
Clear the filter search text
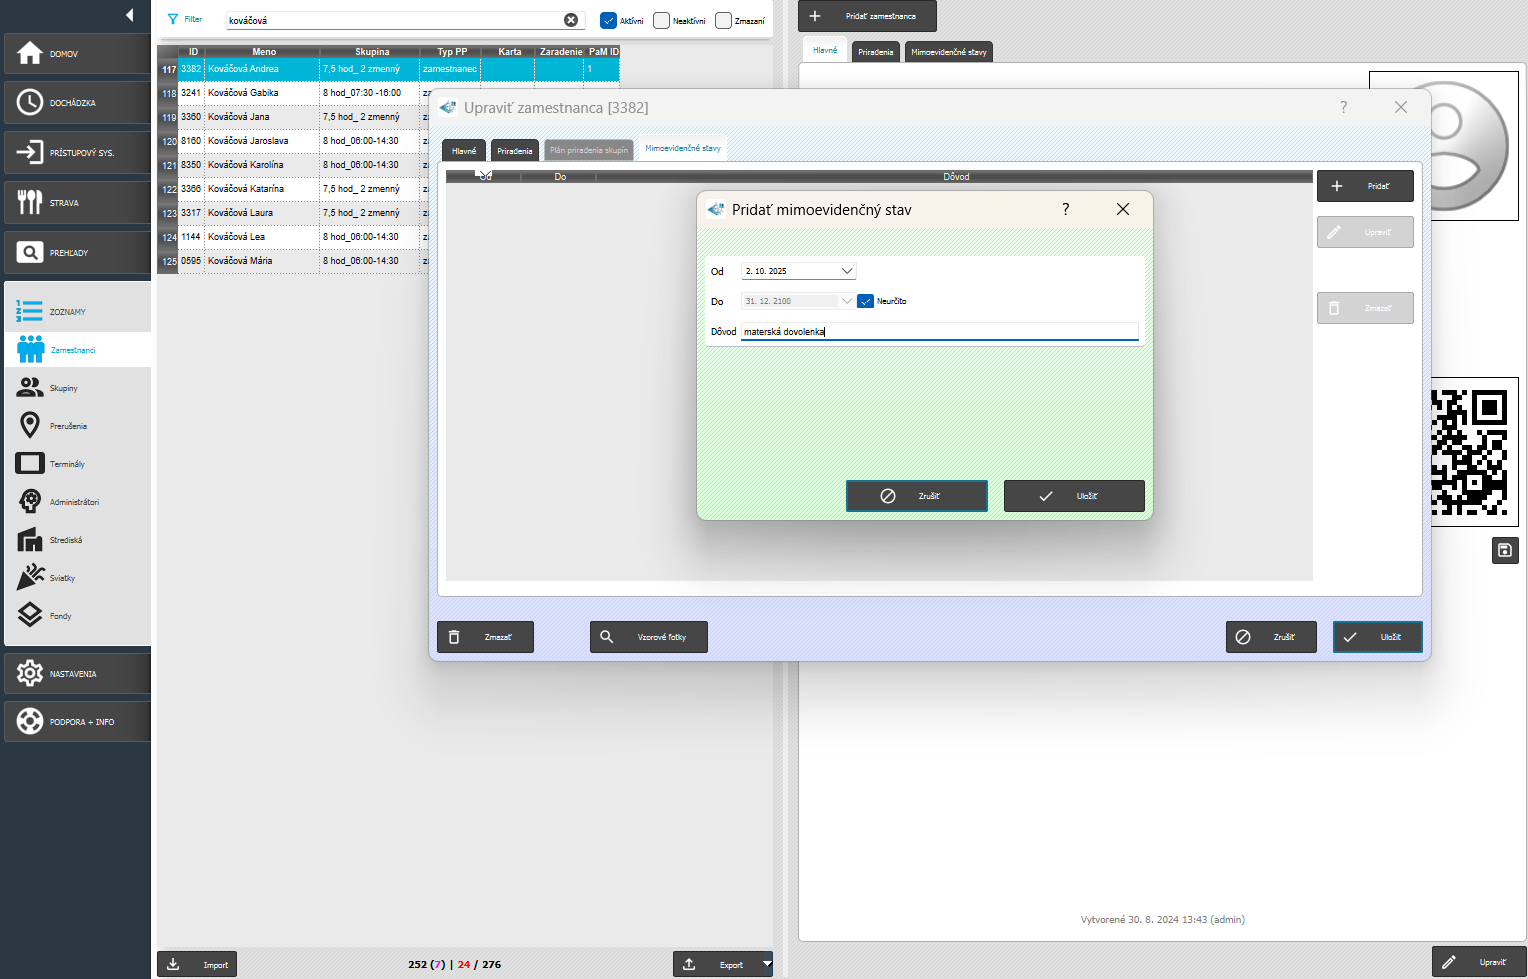point(571,20)
